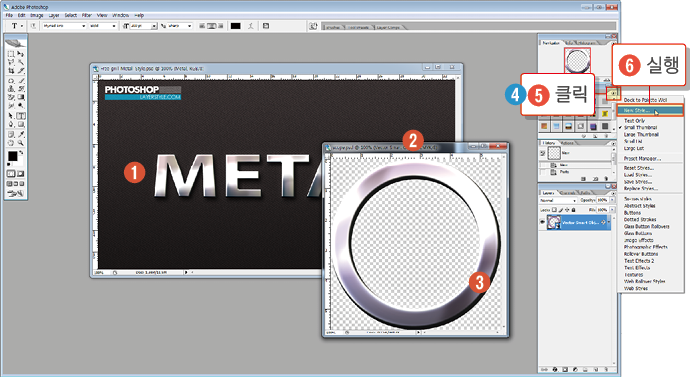The width and height of the screenshot is (690, 377).
Task: Select the Magic Wand tool
Action: (21, 62)
